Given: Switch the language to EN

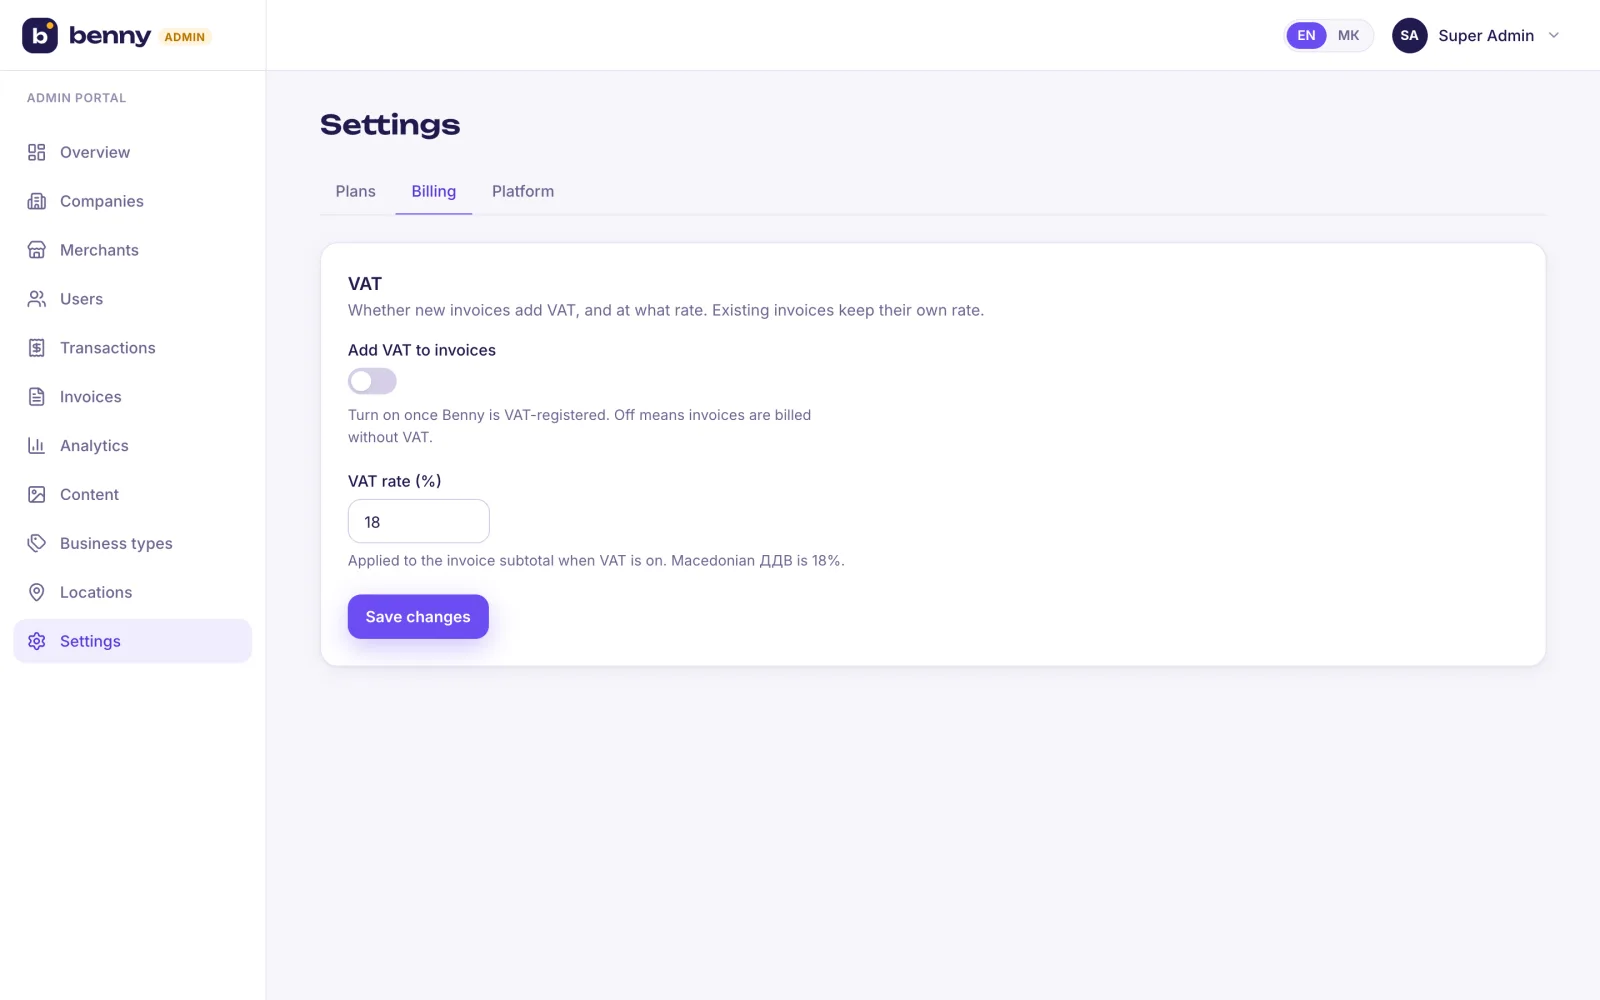Looking at the screenshot, I should pyautogui.click(x=1306, y=35).
